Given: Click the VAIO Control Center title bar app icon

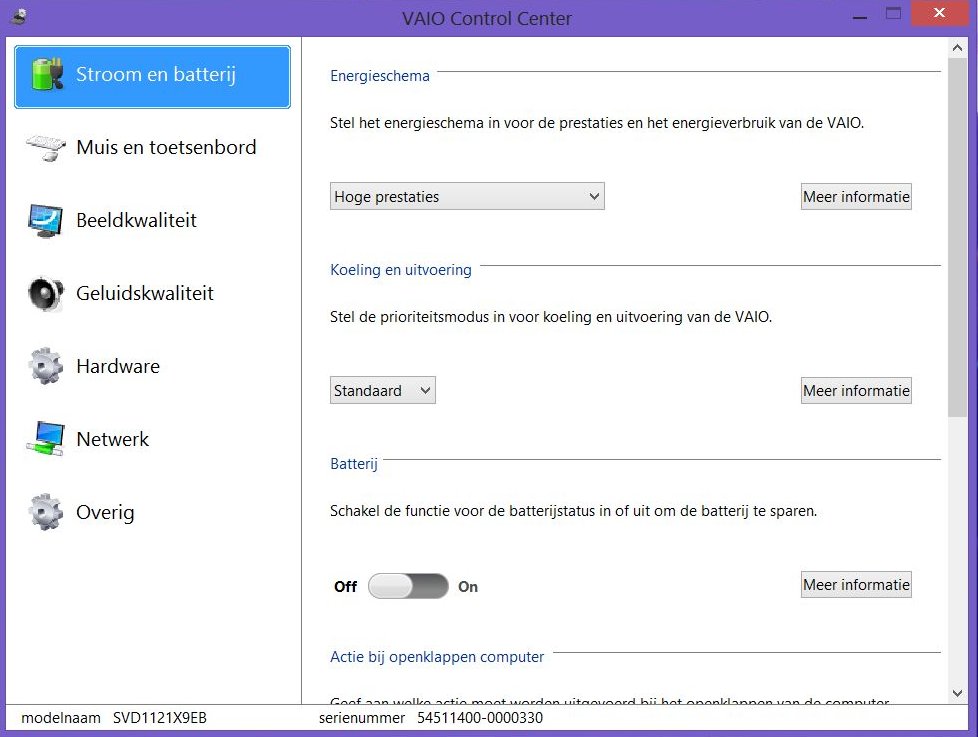Looking at the screenshot, I should tap(20, 16).
